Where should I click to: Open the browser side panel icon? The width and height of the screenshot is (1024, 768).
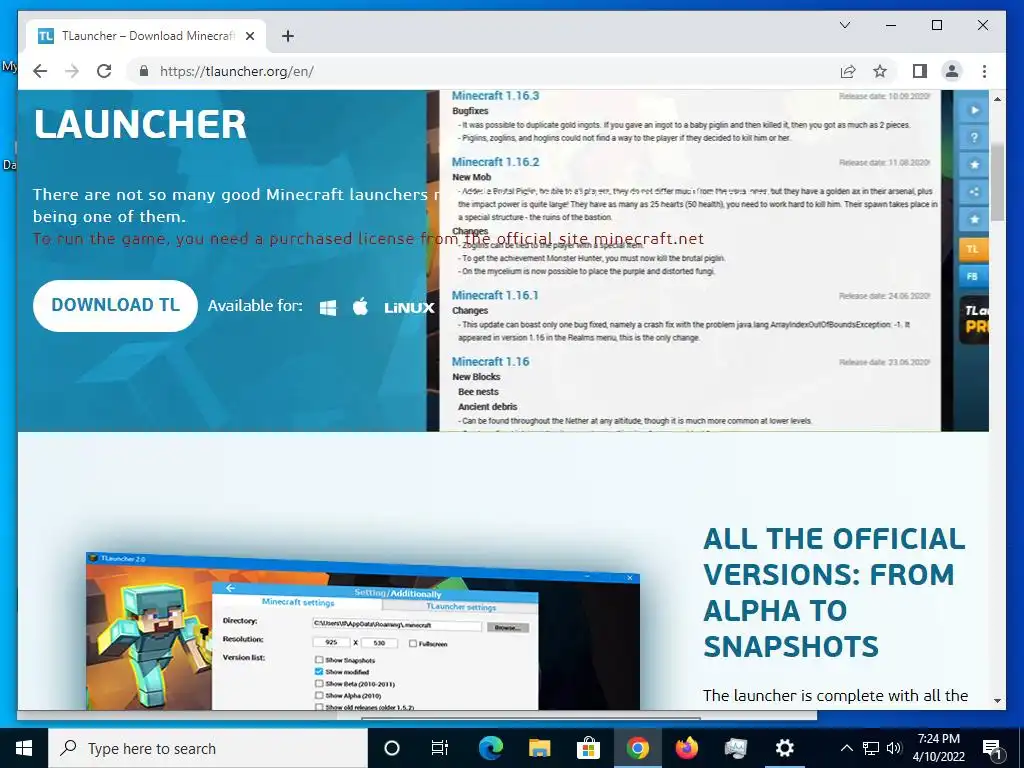tap(920, 71)
